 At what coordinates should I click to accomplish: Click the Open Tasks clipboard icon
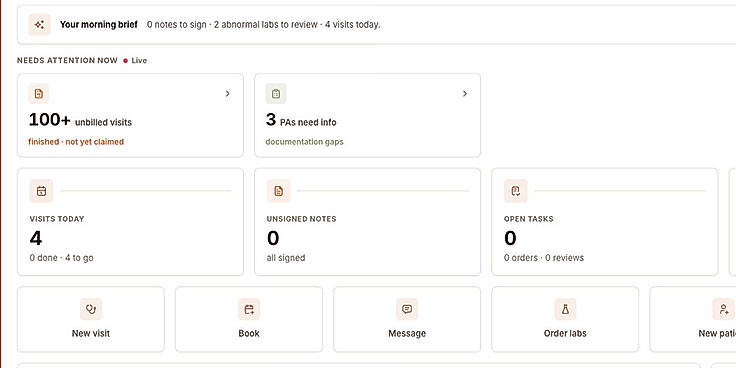coord(516,191)
